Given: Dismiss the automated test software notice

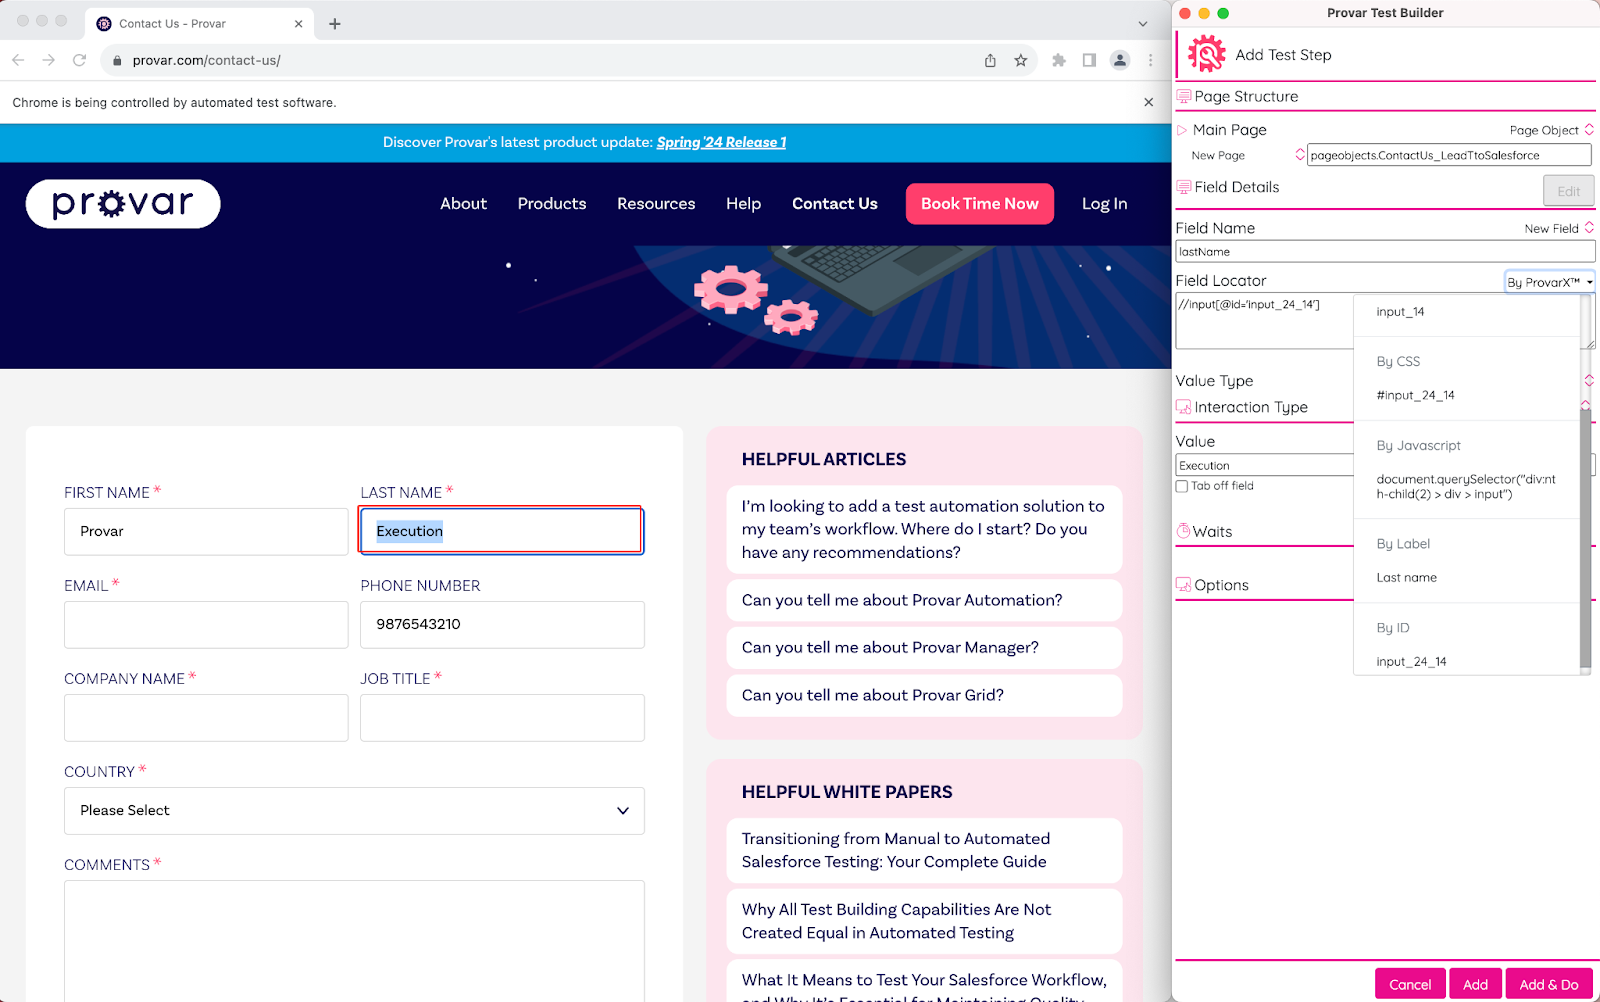Looking at the screenshot, I should [1148, 102].
